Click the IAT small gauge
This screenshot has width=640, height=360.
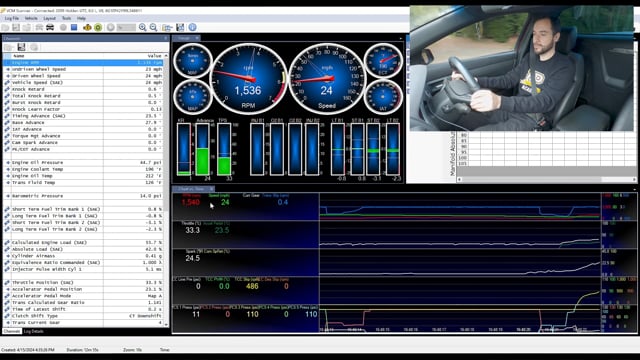click(383, 97)
